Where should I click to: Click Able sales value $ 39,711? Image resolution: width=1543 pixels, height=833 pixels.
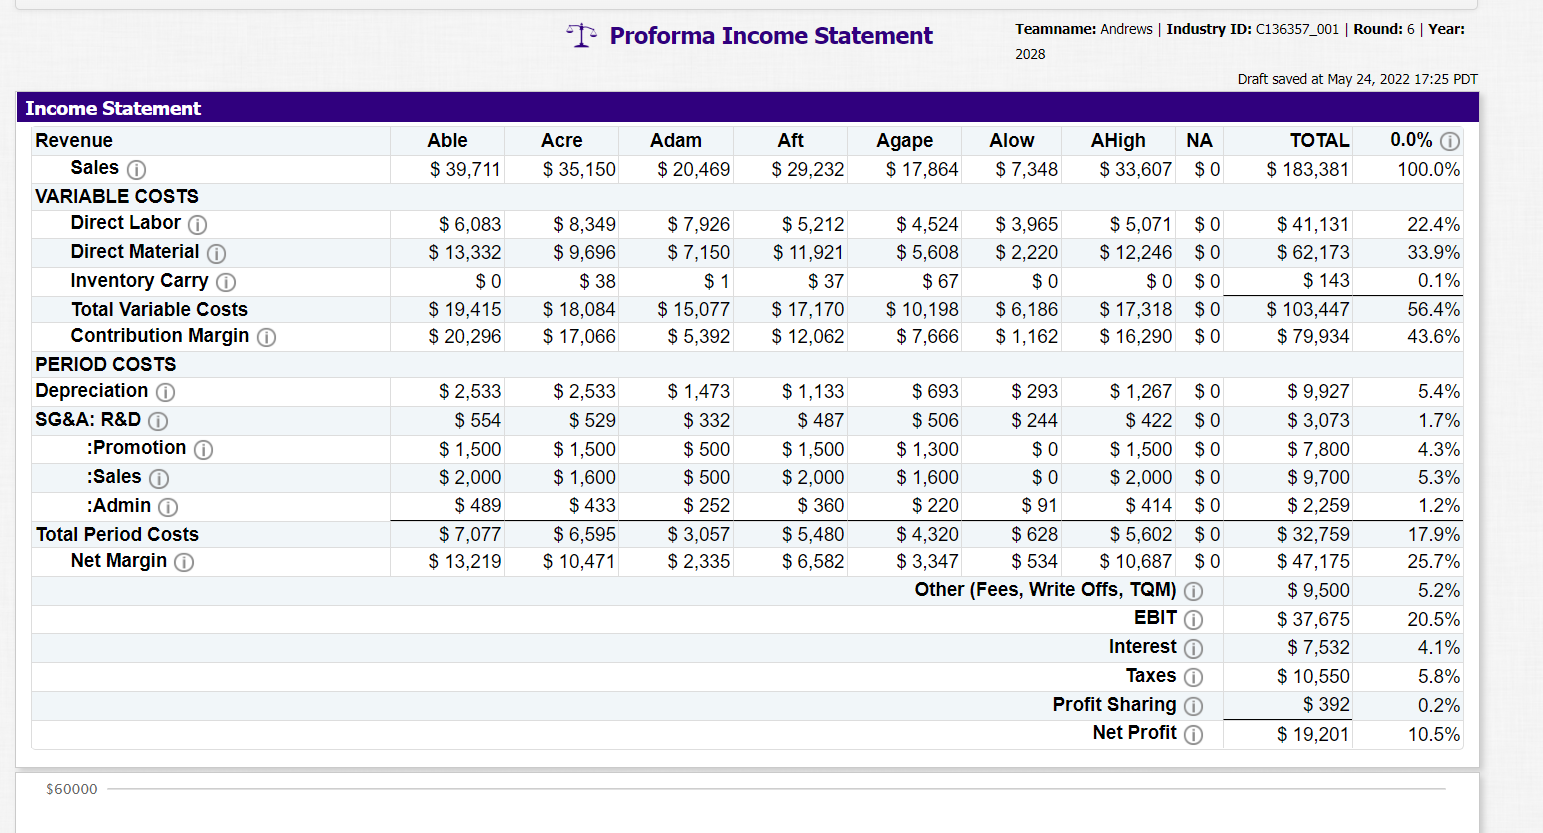coord(465,169)
